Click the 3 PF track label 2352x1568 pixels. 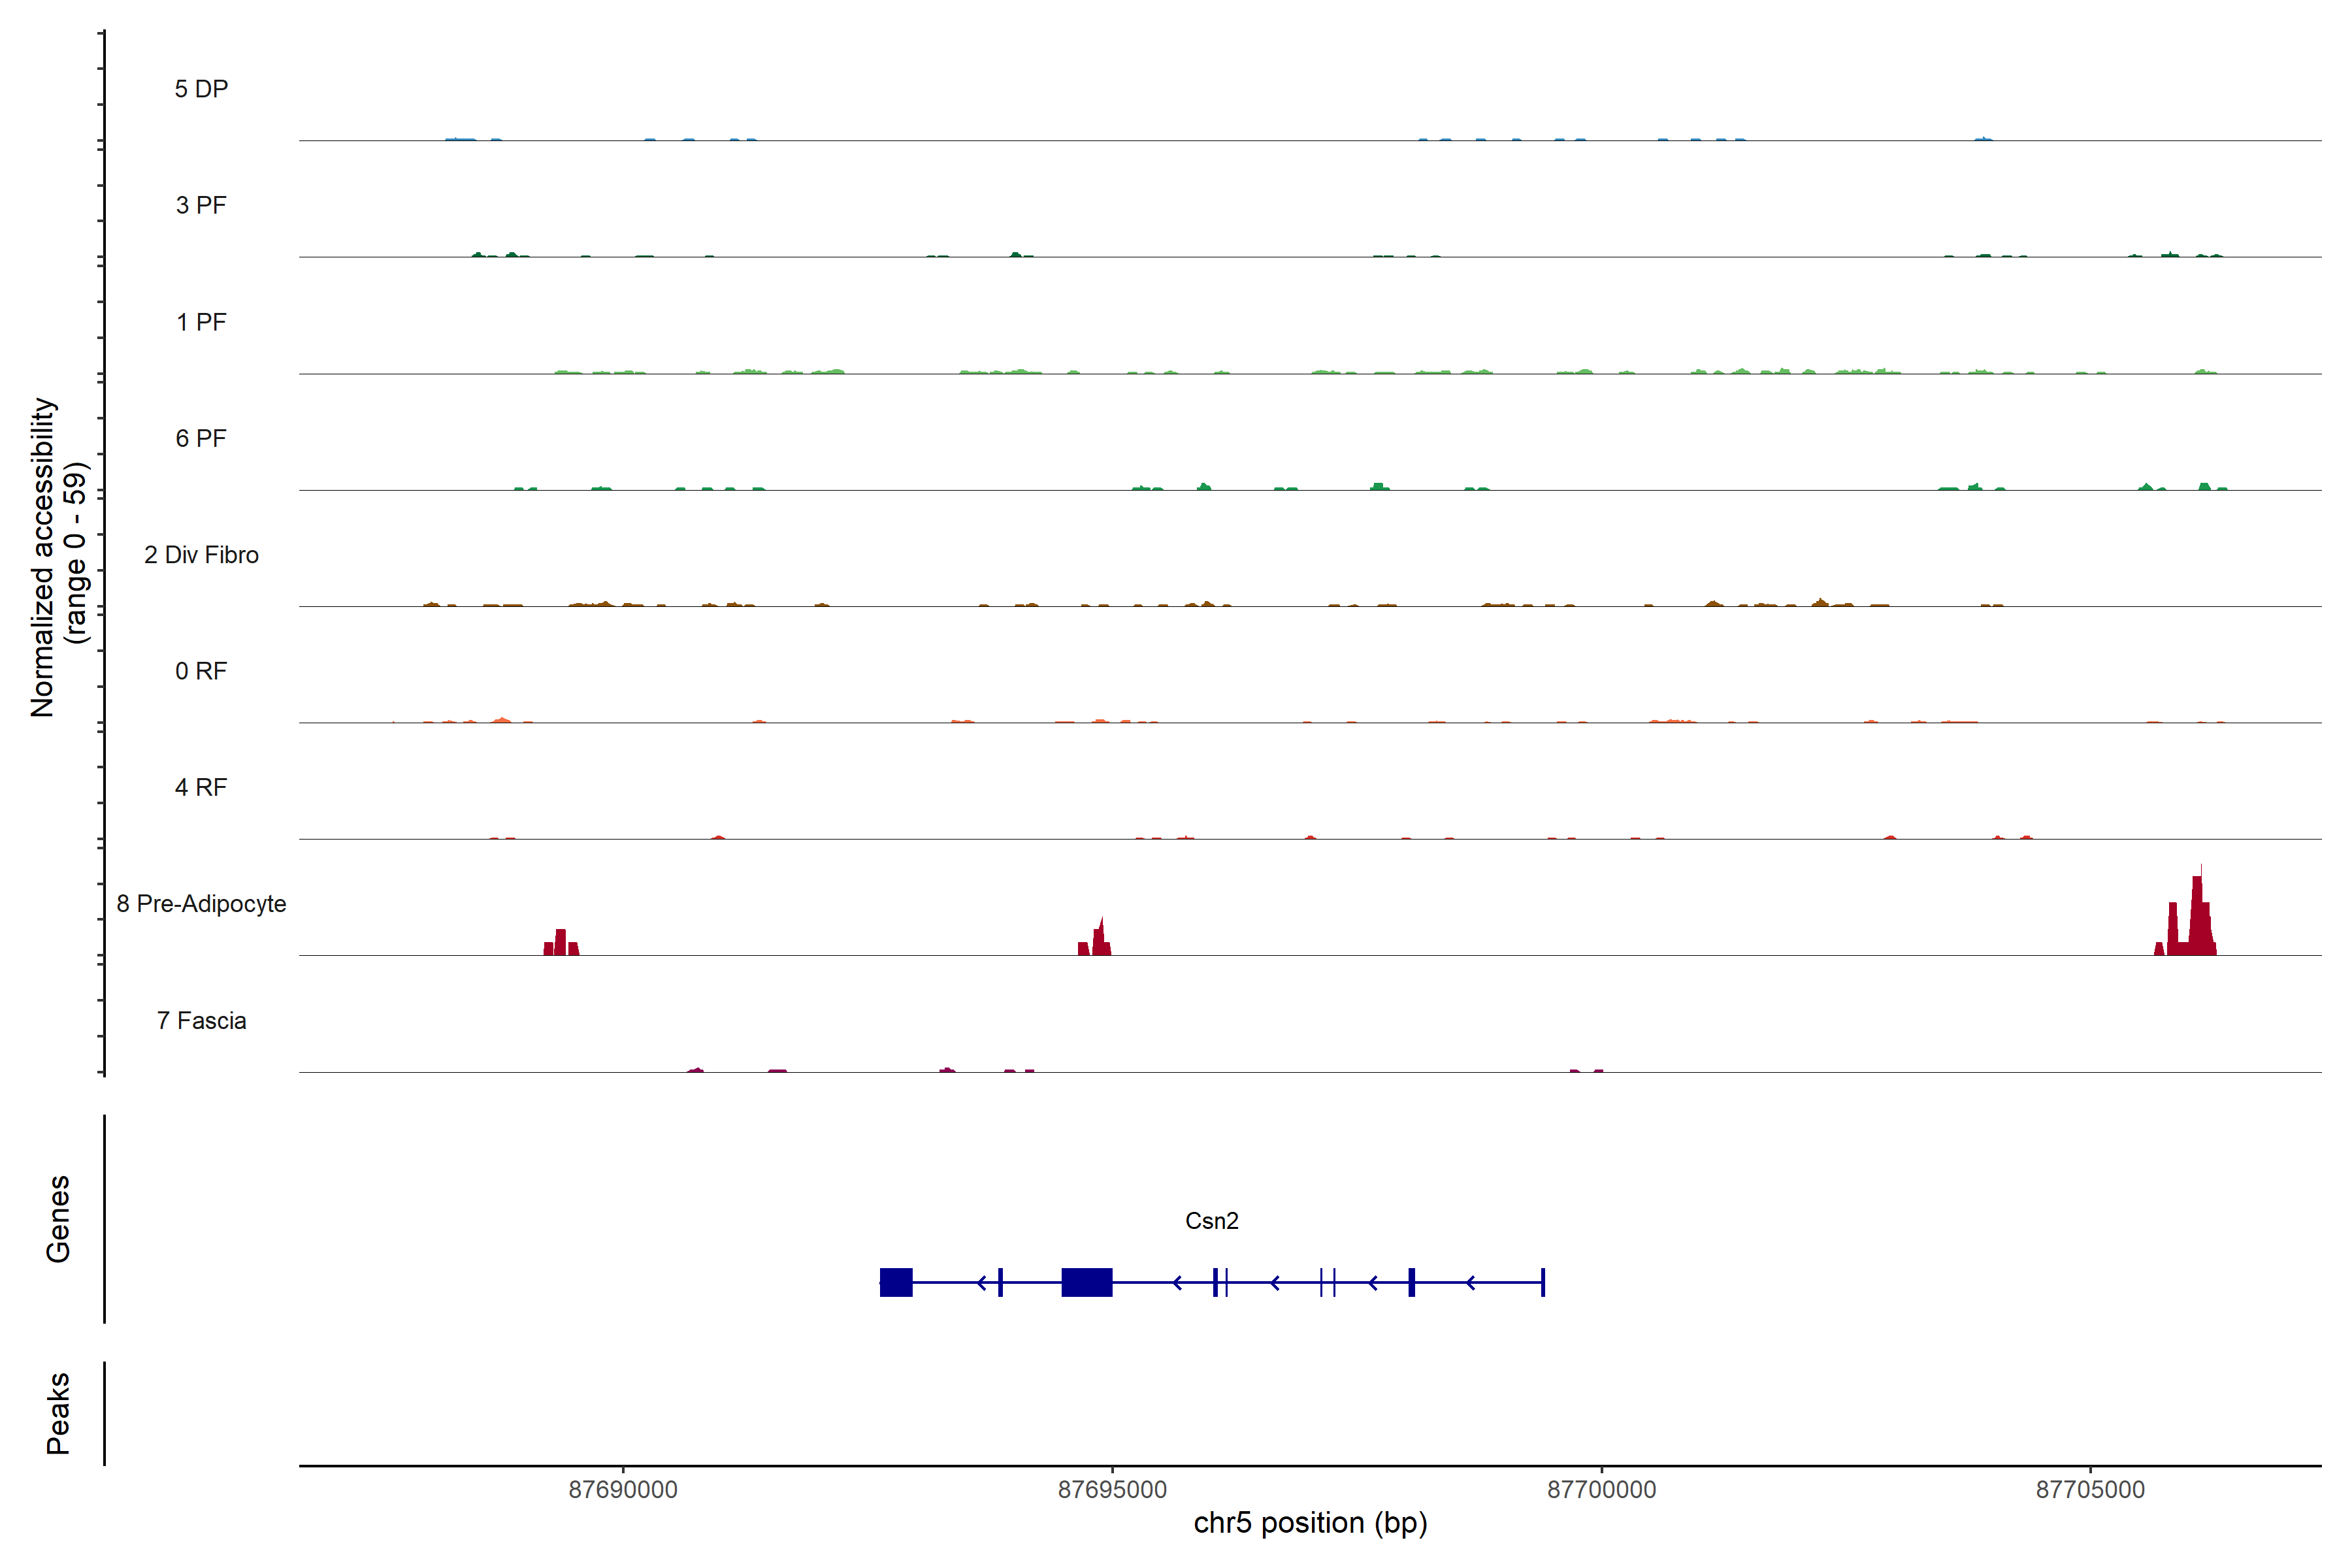(201, 205)
